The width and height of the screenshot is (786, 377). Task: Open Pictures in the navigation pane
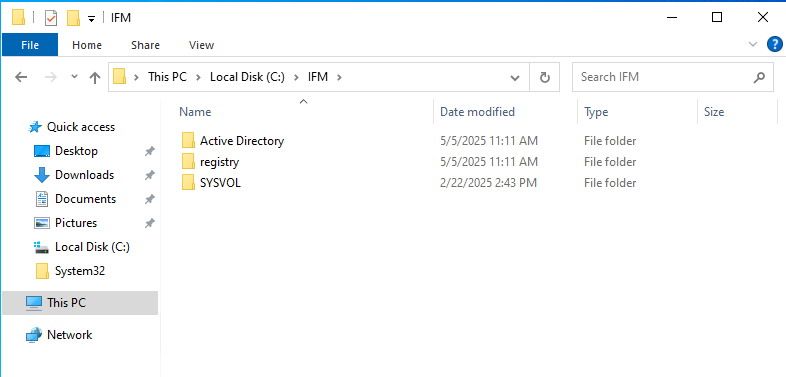tap(76, 223)
